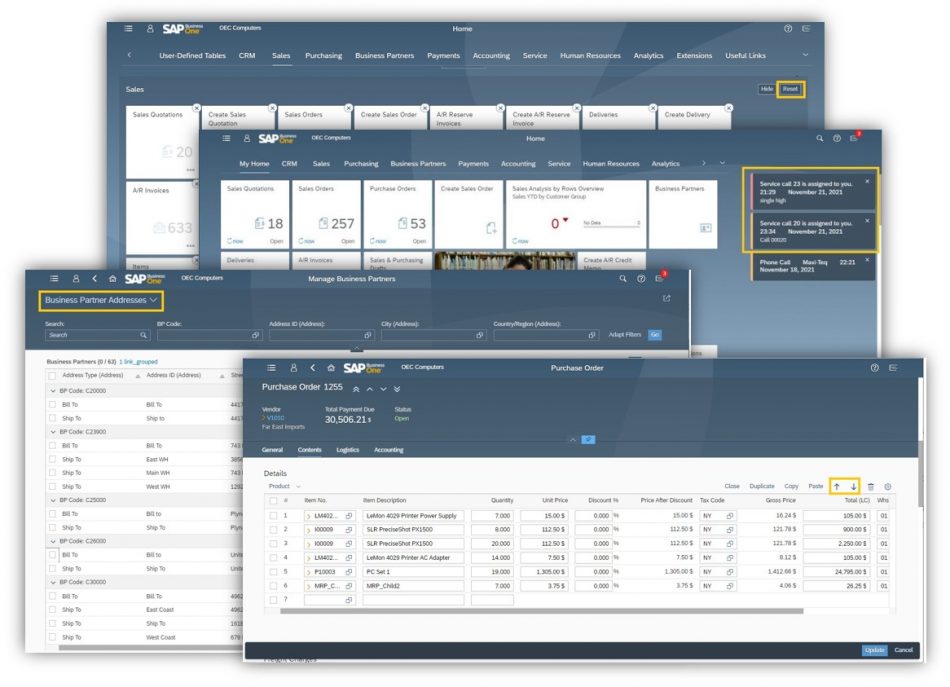Collapse BP Code C25000 group
This screenshot has width=950, height=687.
(x=53, y=500)
